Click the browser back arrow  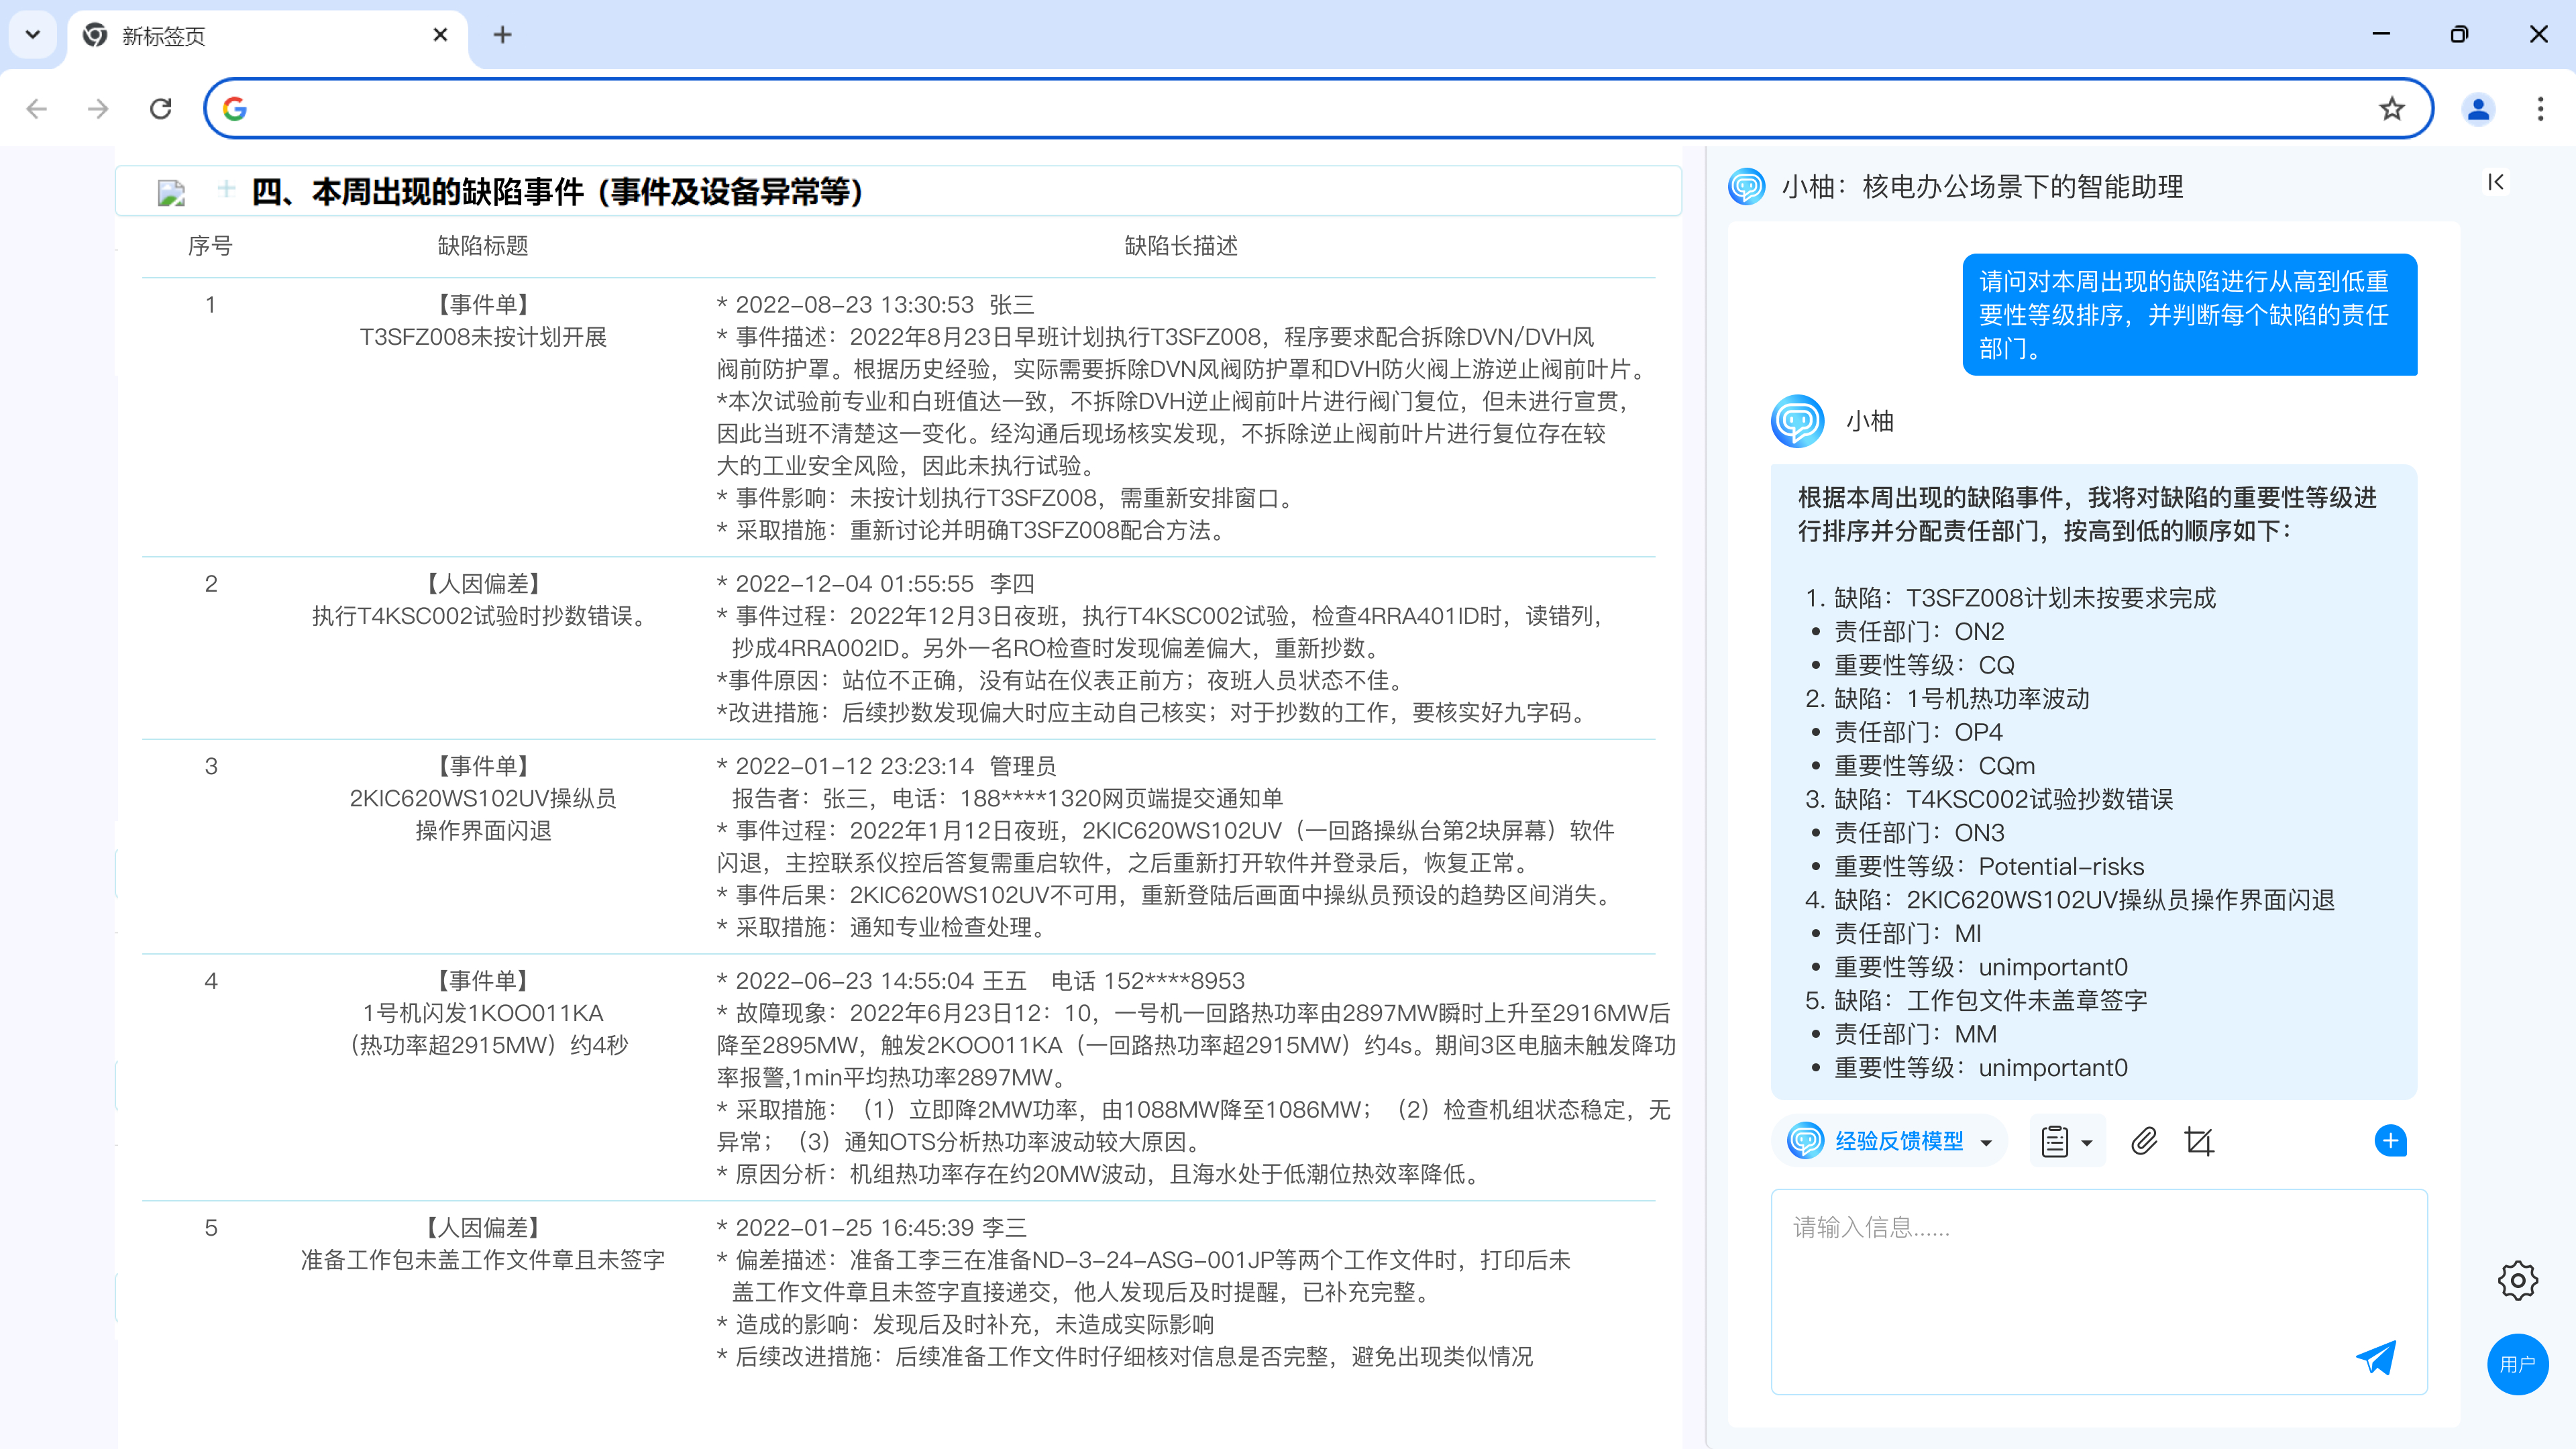37,108
